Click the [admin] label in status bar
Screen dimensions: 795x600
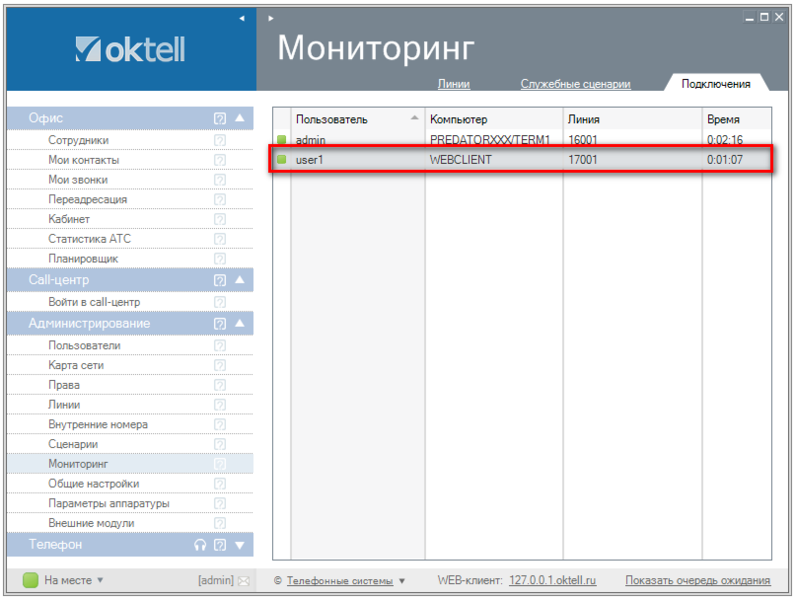click(x=216, y=580)
